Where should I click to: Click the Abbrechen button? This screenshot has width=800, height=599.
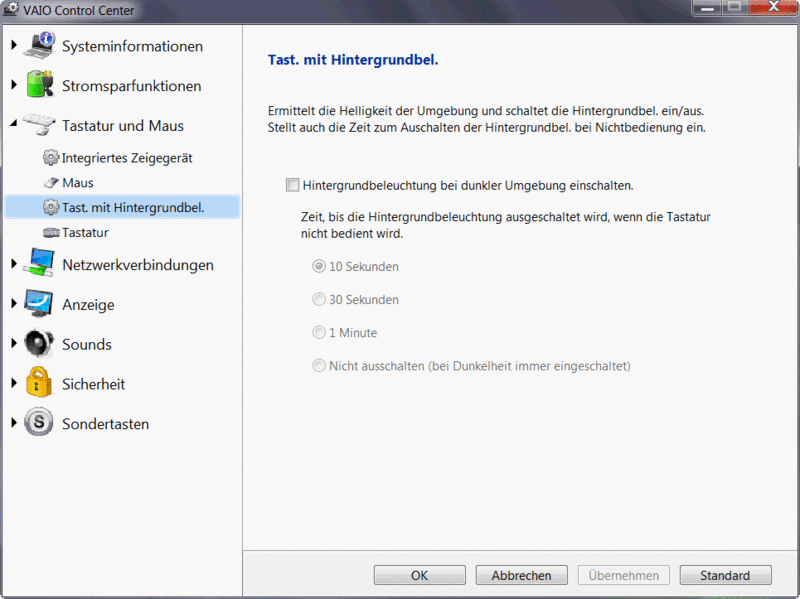(521, 576)
